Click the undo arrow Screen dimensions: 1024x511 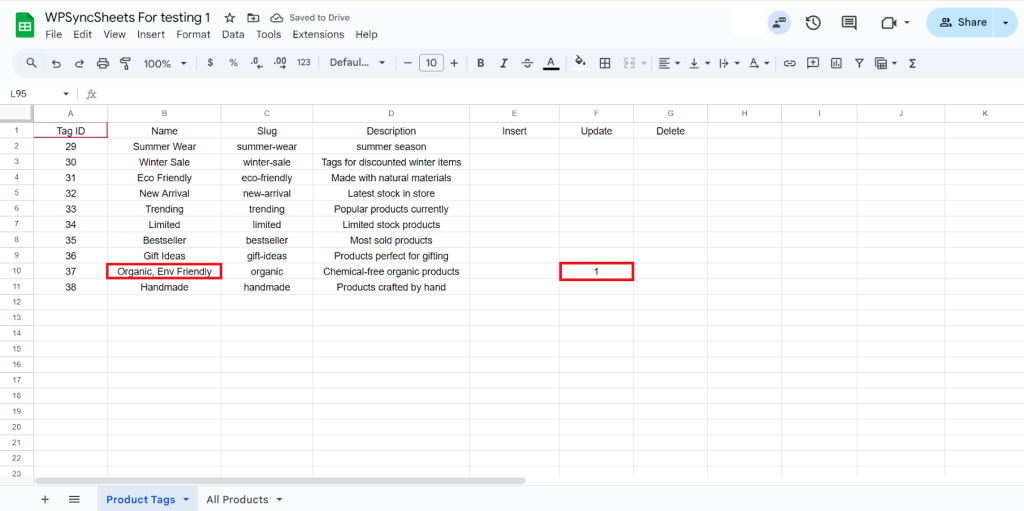56,63
